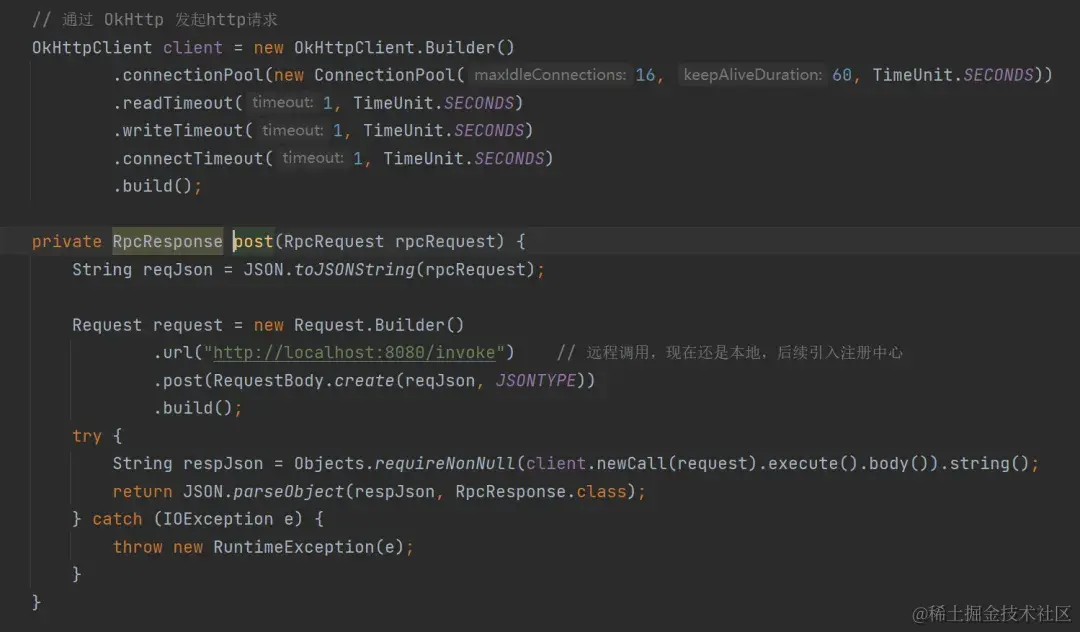Screen dimensions: 1080x632
Task: Click the parseObject method call
Action: 288,492
